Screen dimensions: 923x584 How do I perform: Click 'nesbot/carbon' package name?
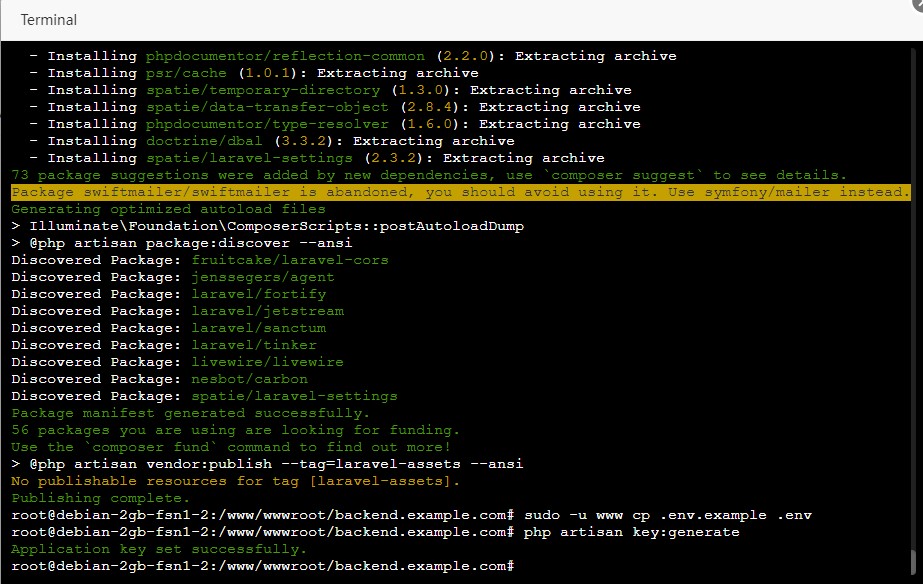click(249, 379)
